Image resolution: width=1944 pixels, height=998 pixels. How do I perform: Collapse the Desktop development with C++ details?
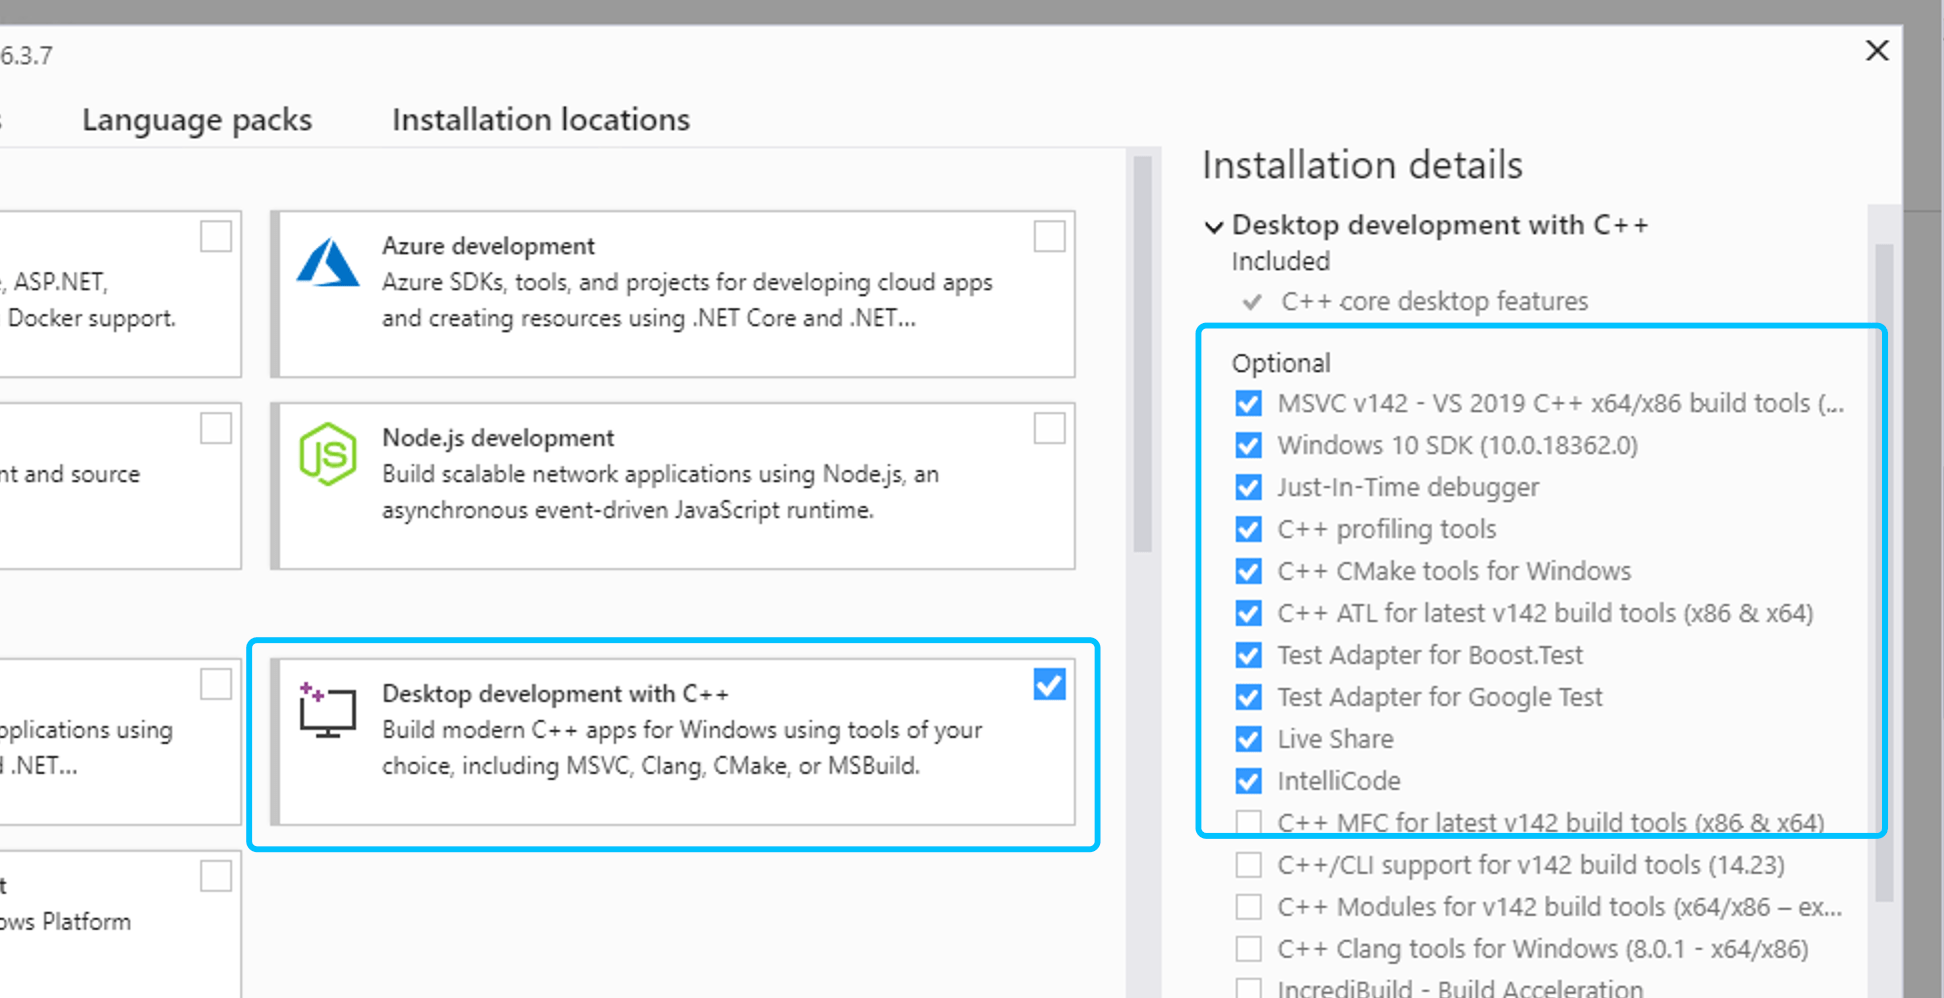[x=1214, y=226]
